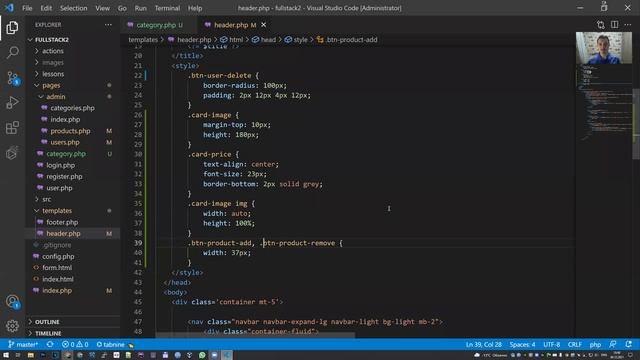Change encoding via UTF-8 indicator

pyautogui.click(x=551, y=344)
